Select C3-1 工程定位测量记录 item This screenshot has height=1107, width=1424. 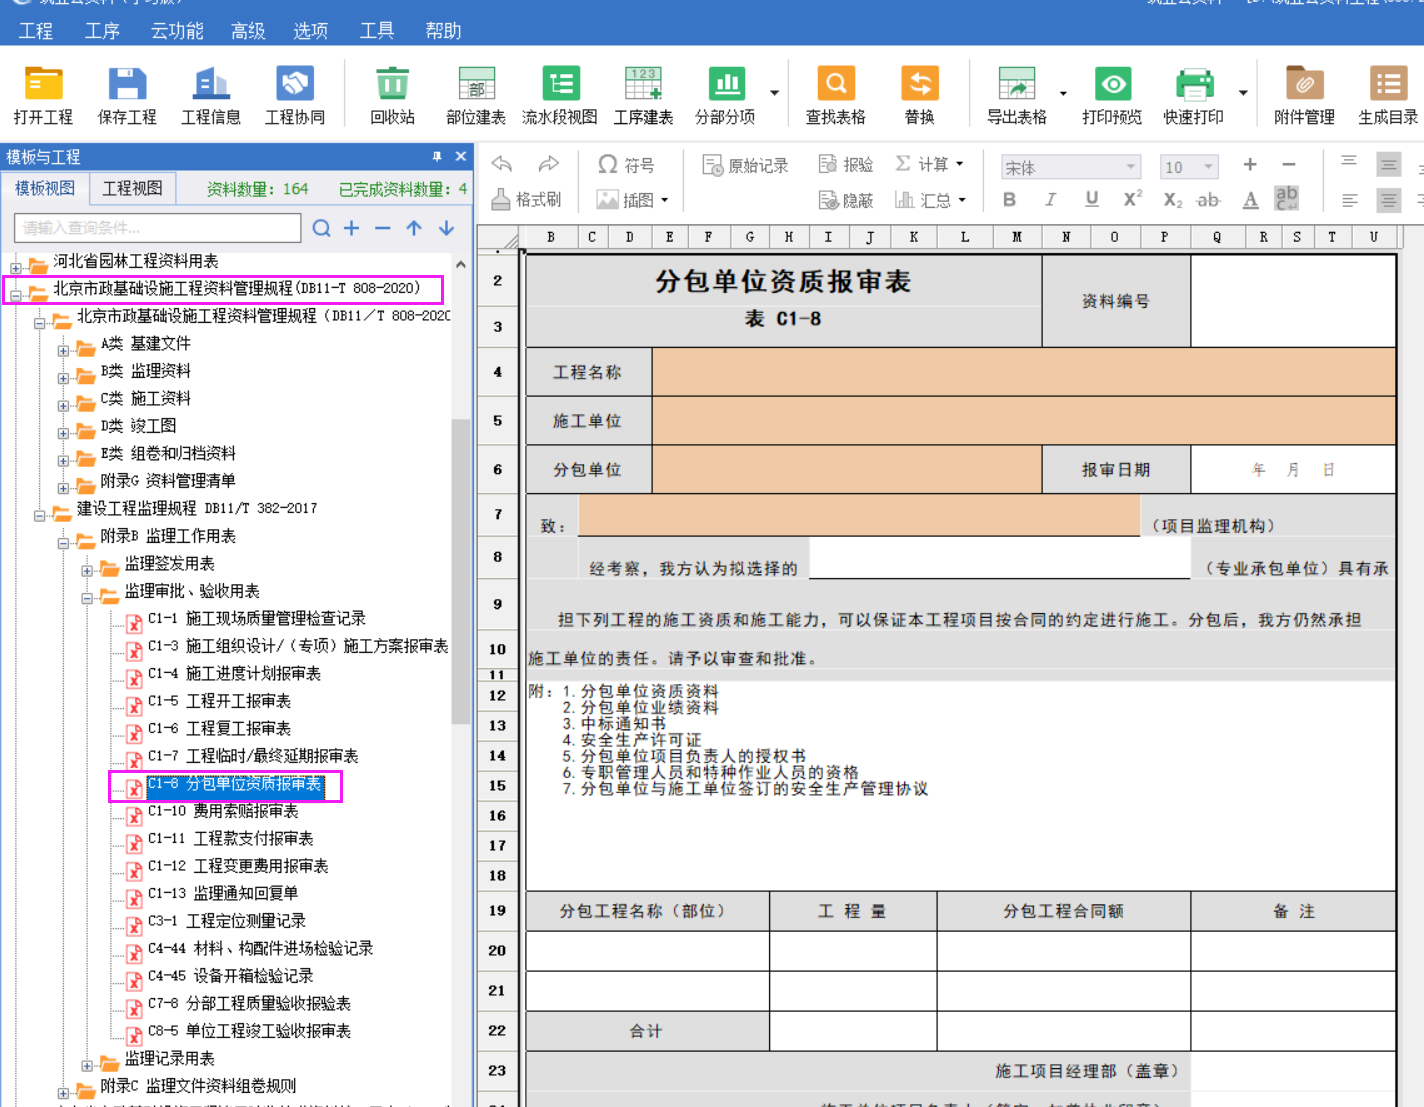[x=226, y=921]
